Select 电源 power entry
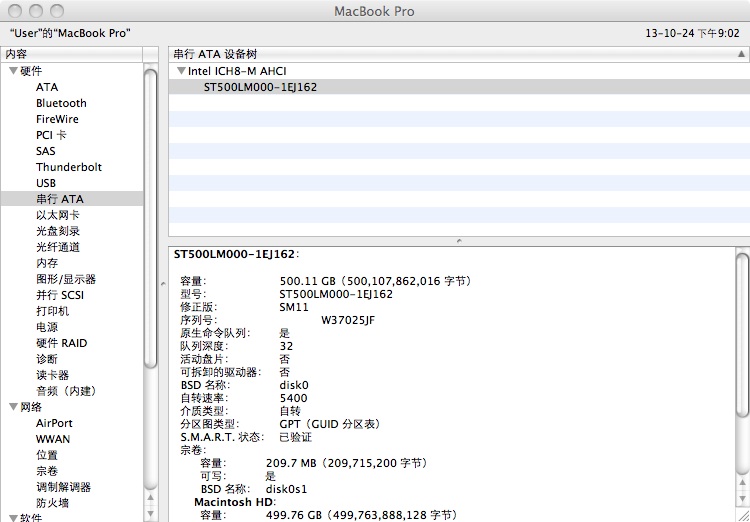This screenshot has width=750, height=522. 47,327
